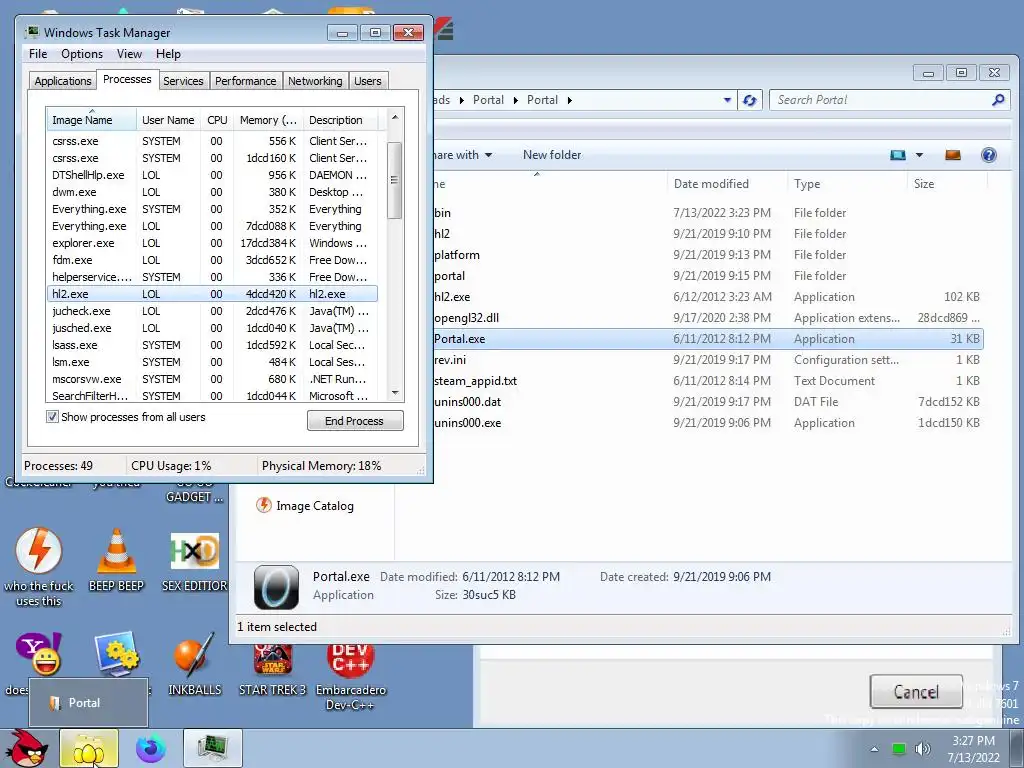The height and width of the screenshot is (768, 1024).
Task: Click the change view icon in Explorer
Action: point(898,155)
